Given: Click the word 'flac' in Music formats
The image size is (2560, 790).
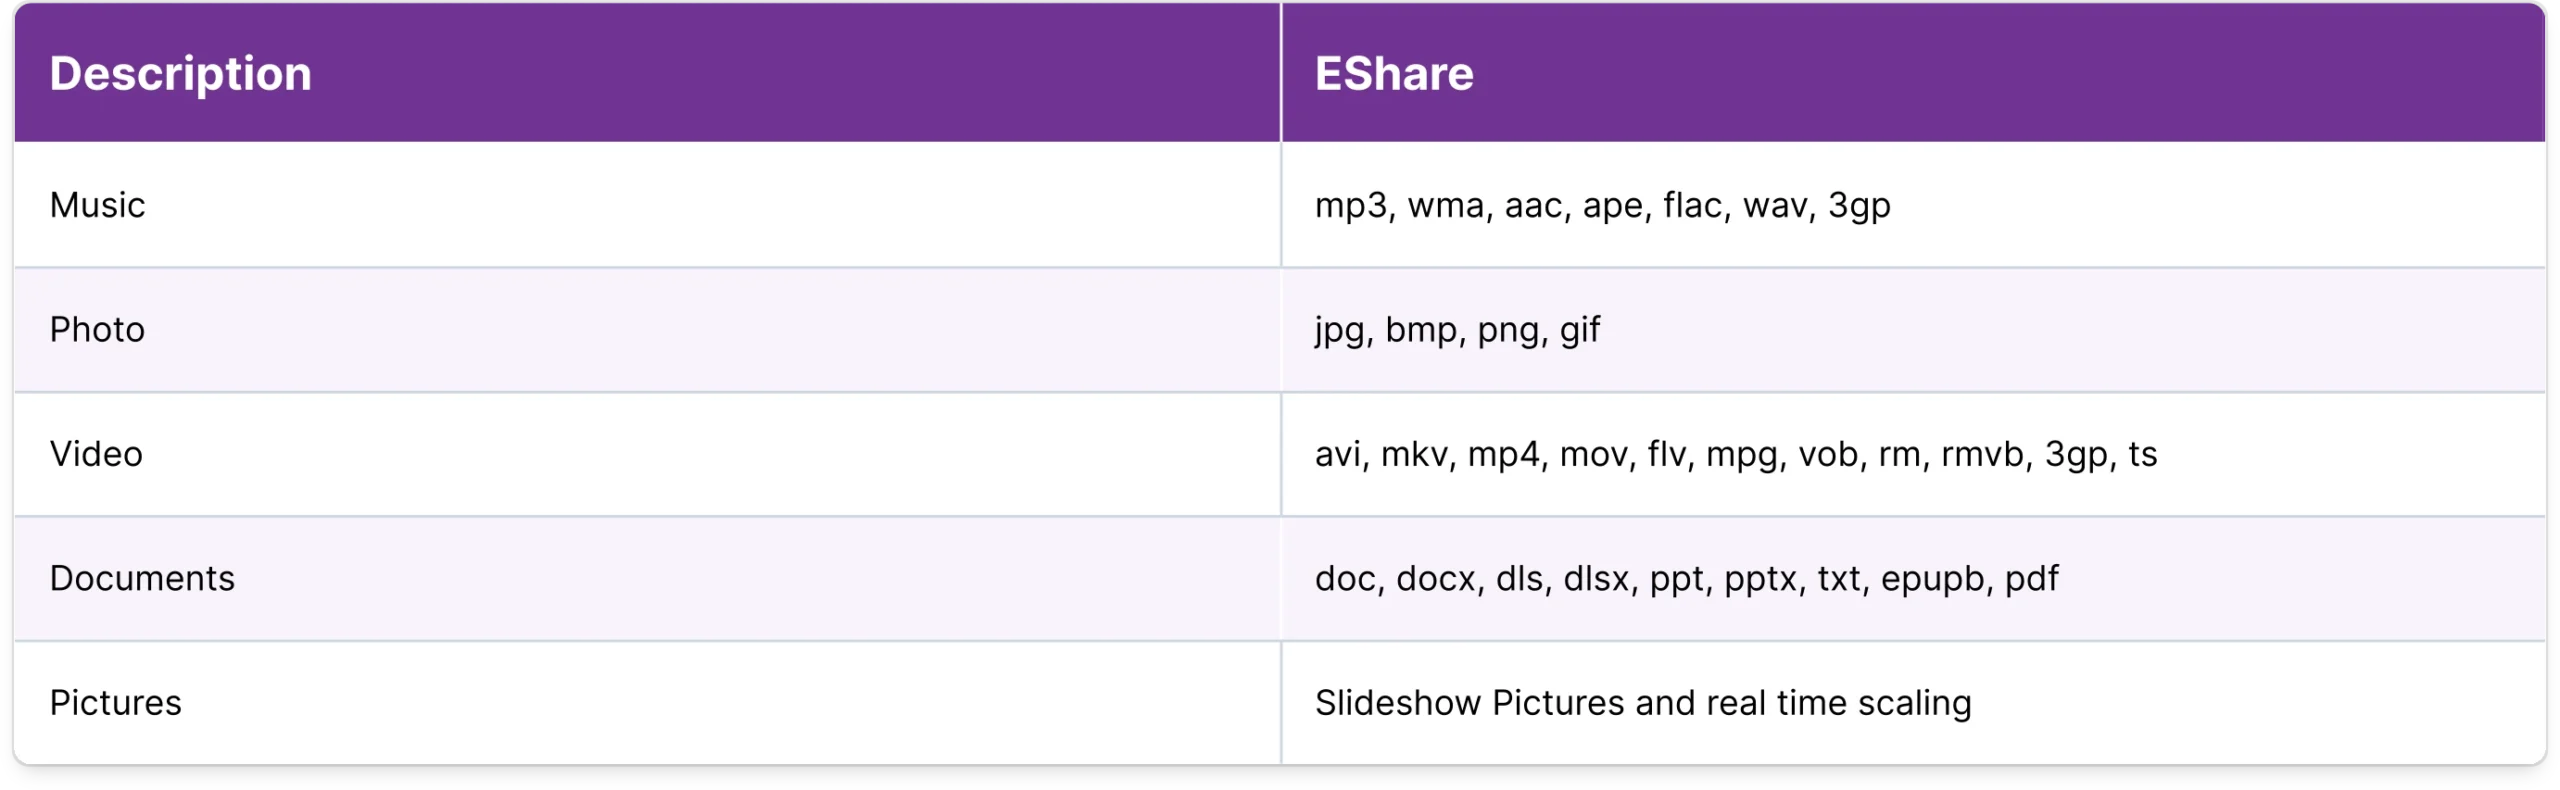Looking at the screenshot, I should (x=1693, y=205).
